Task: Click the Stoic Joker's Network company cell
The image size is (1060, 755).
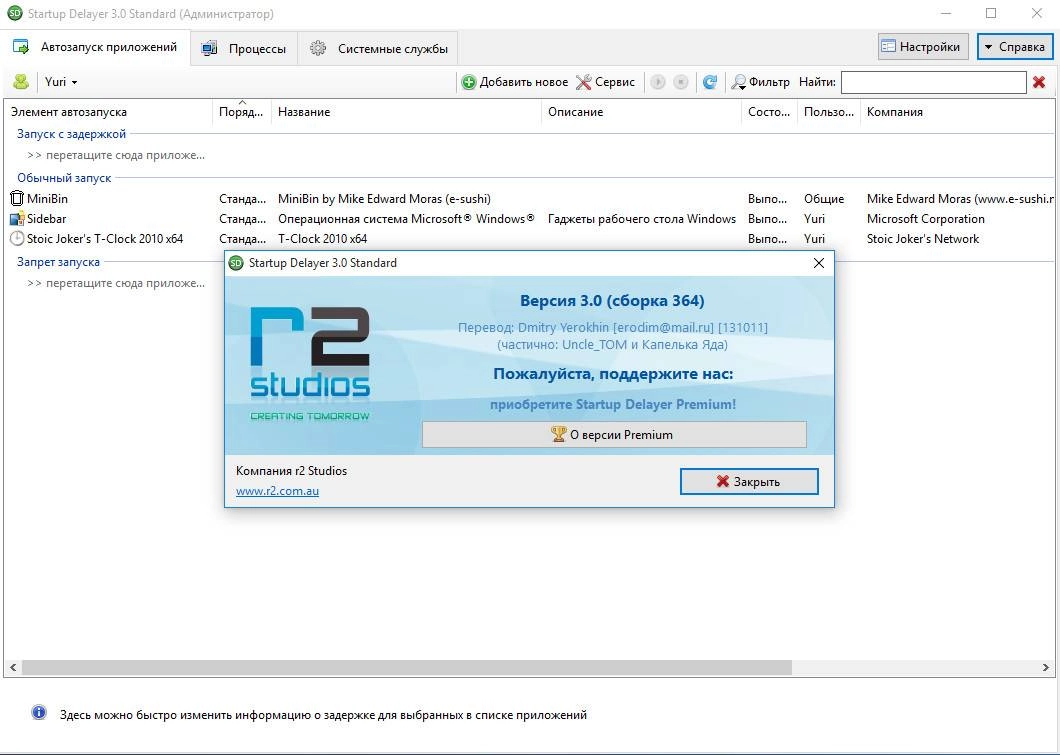Action: (x=923, y=239)
